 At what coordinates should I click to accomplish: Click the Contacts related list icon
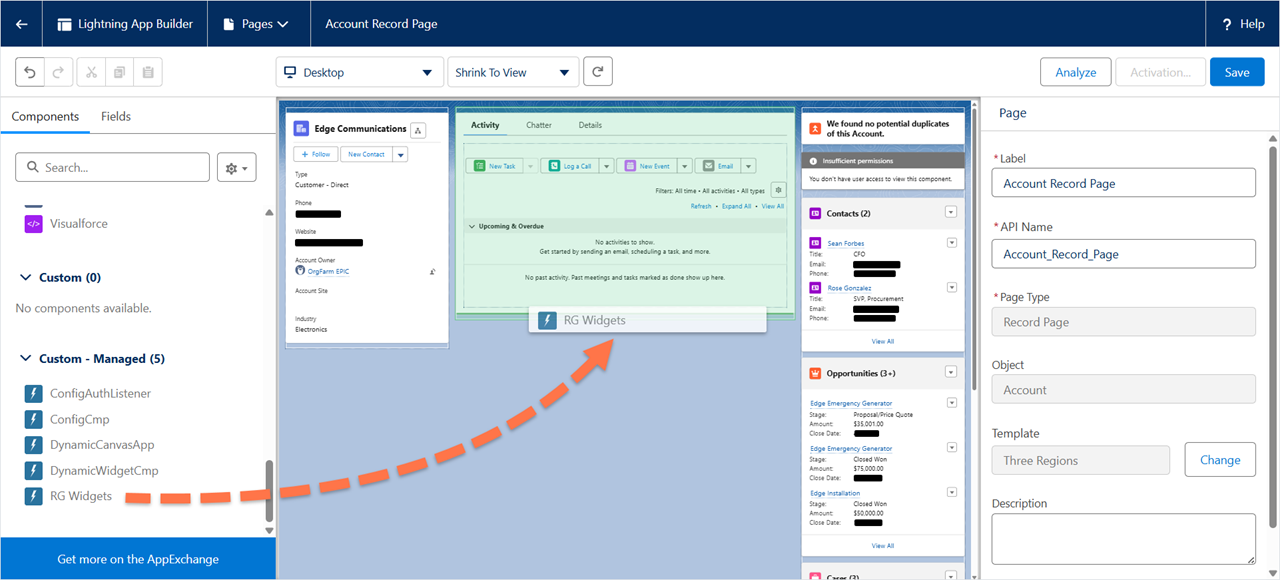point(816,213)
